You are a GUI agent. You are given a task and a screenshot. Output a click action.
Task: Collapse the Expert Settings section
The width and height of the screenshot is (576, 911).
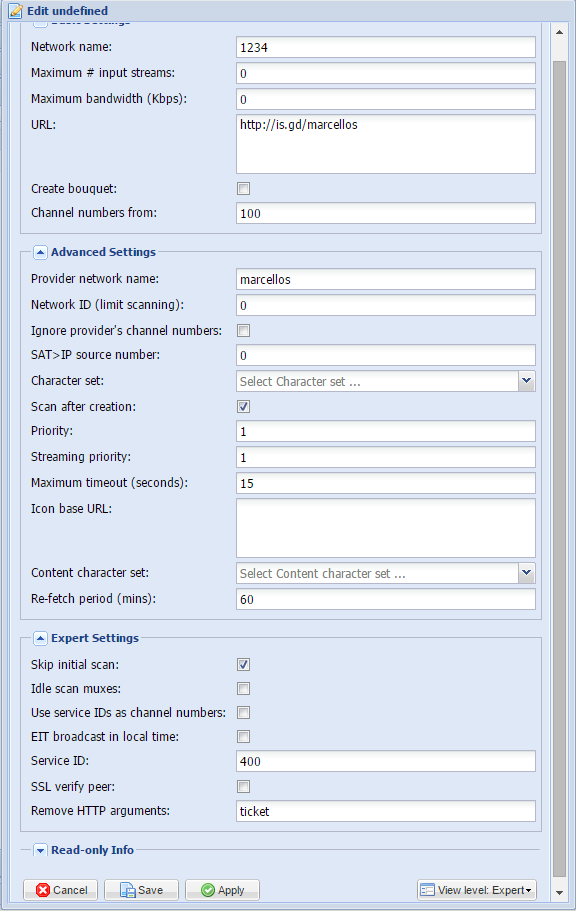[40, 638]
